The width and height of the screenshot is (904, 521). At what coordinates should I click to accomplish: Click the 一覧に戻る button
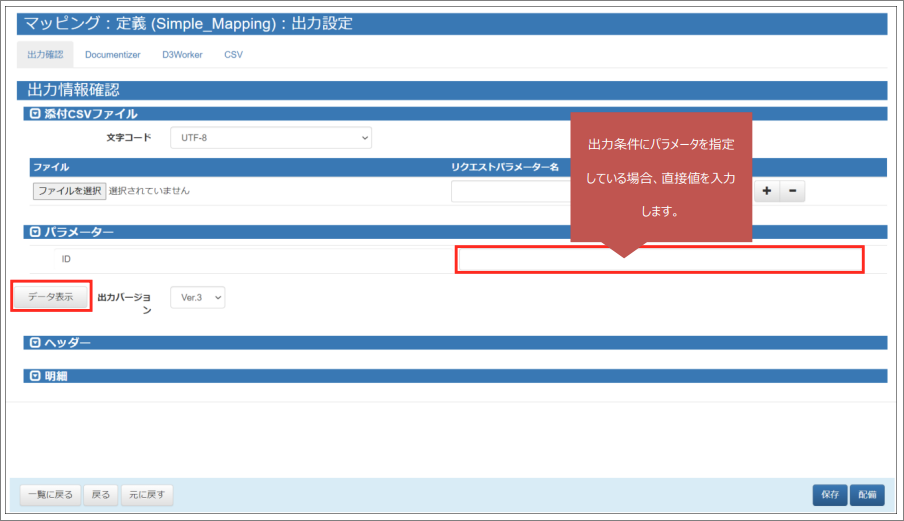click(x=48, y=494)
